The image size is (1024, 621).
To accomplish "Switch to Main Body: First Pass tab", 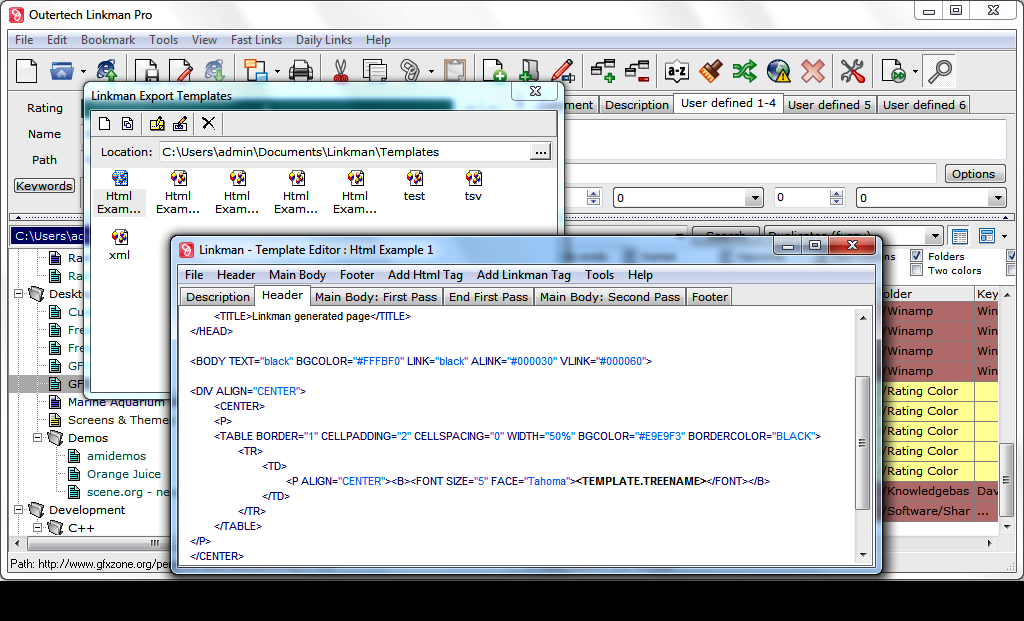I will 376,297.
